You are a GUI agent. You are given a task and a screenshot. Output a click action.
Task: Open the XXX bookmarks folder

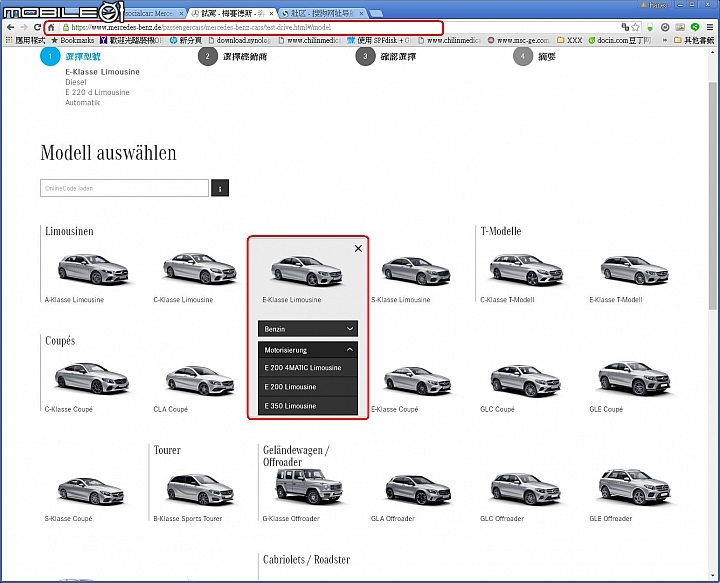coord(570,40)
